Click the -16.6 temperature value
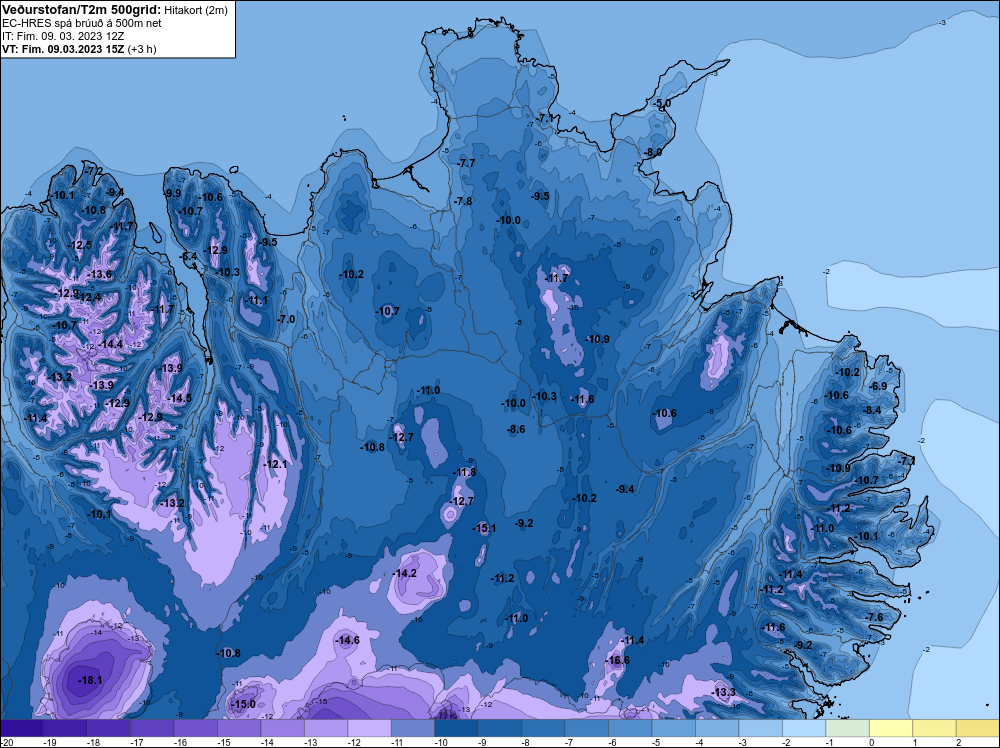 pos(617,660)
